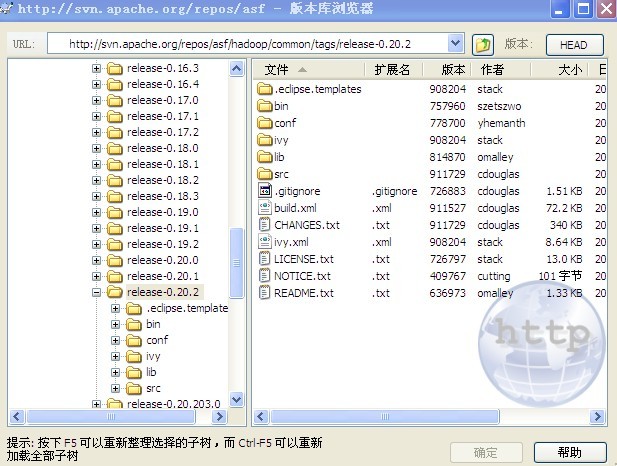The image size is (617, 466).
Task: Expand the release-0.19.1 tree node
Action: click(96, 228)
